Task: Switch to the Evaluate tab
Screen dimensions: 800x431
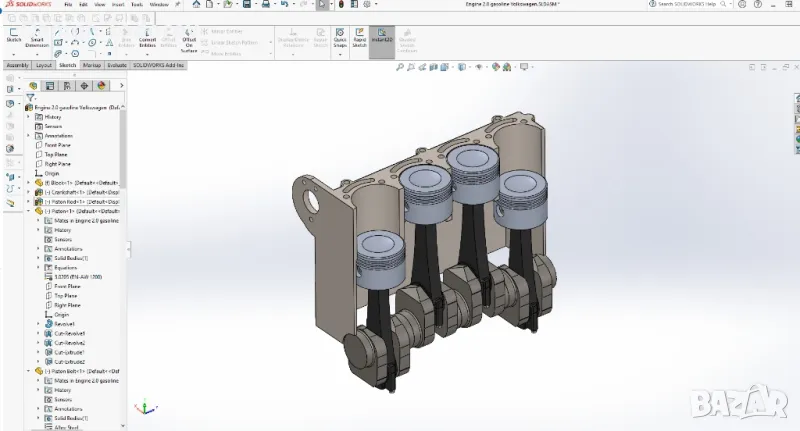Action: coord(117,64)
